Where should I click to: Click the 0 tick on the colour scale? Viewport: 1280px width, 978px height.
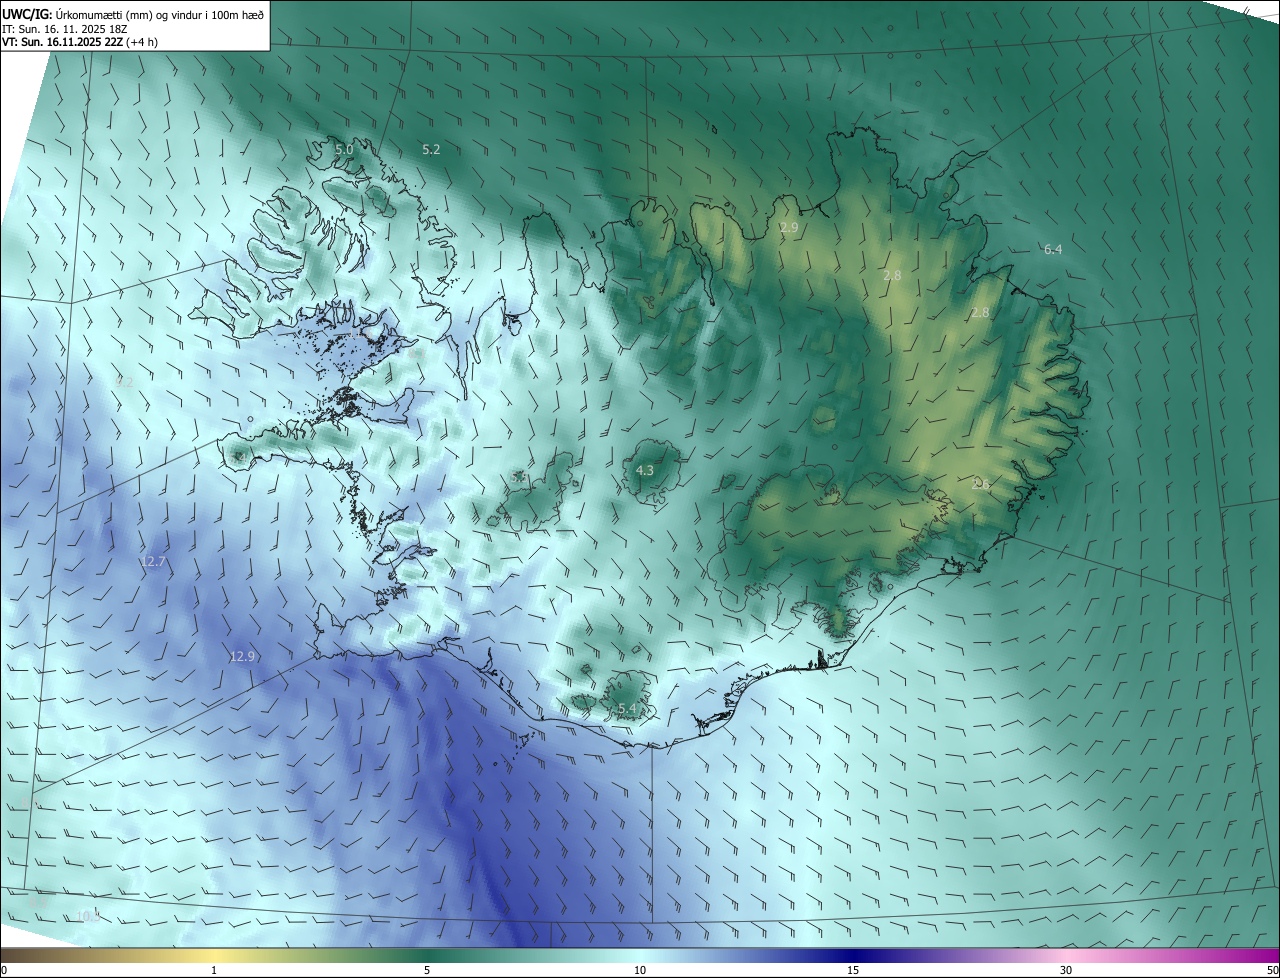click(4, 970)
